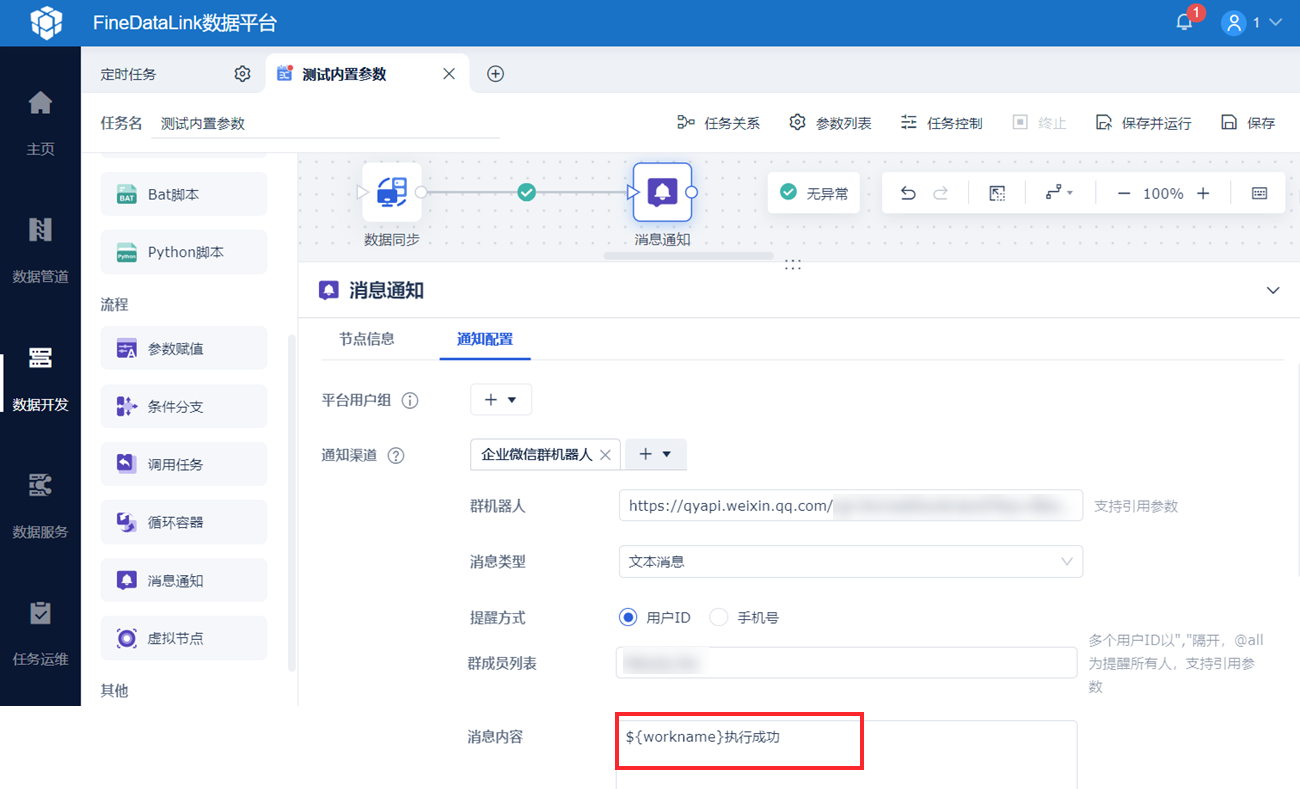Add the Bat脚本 node
Screen dimensions: 1300x789
[x=184, y=194]
